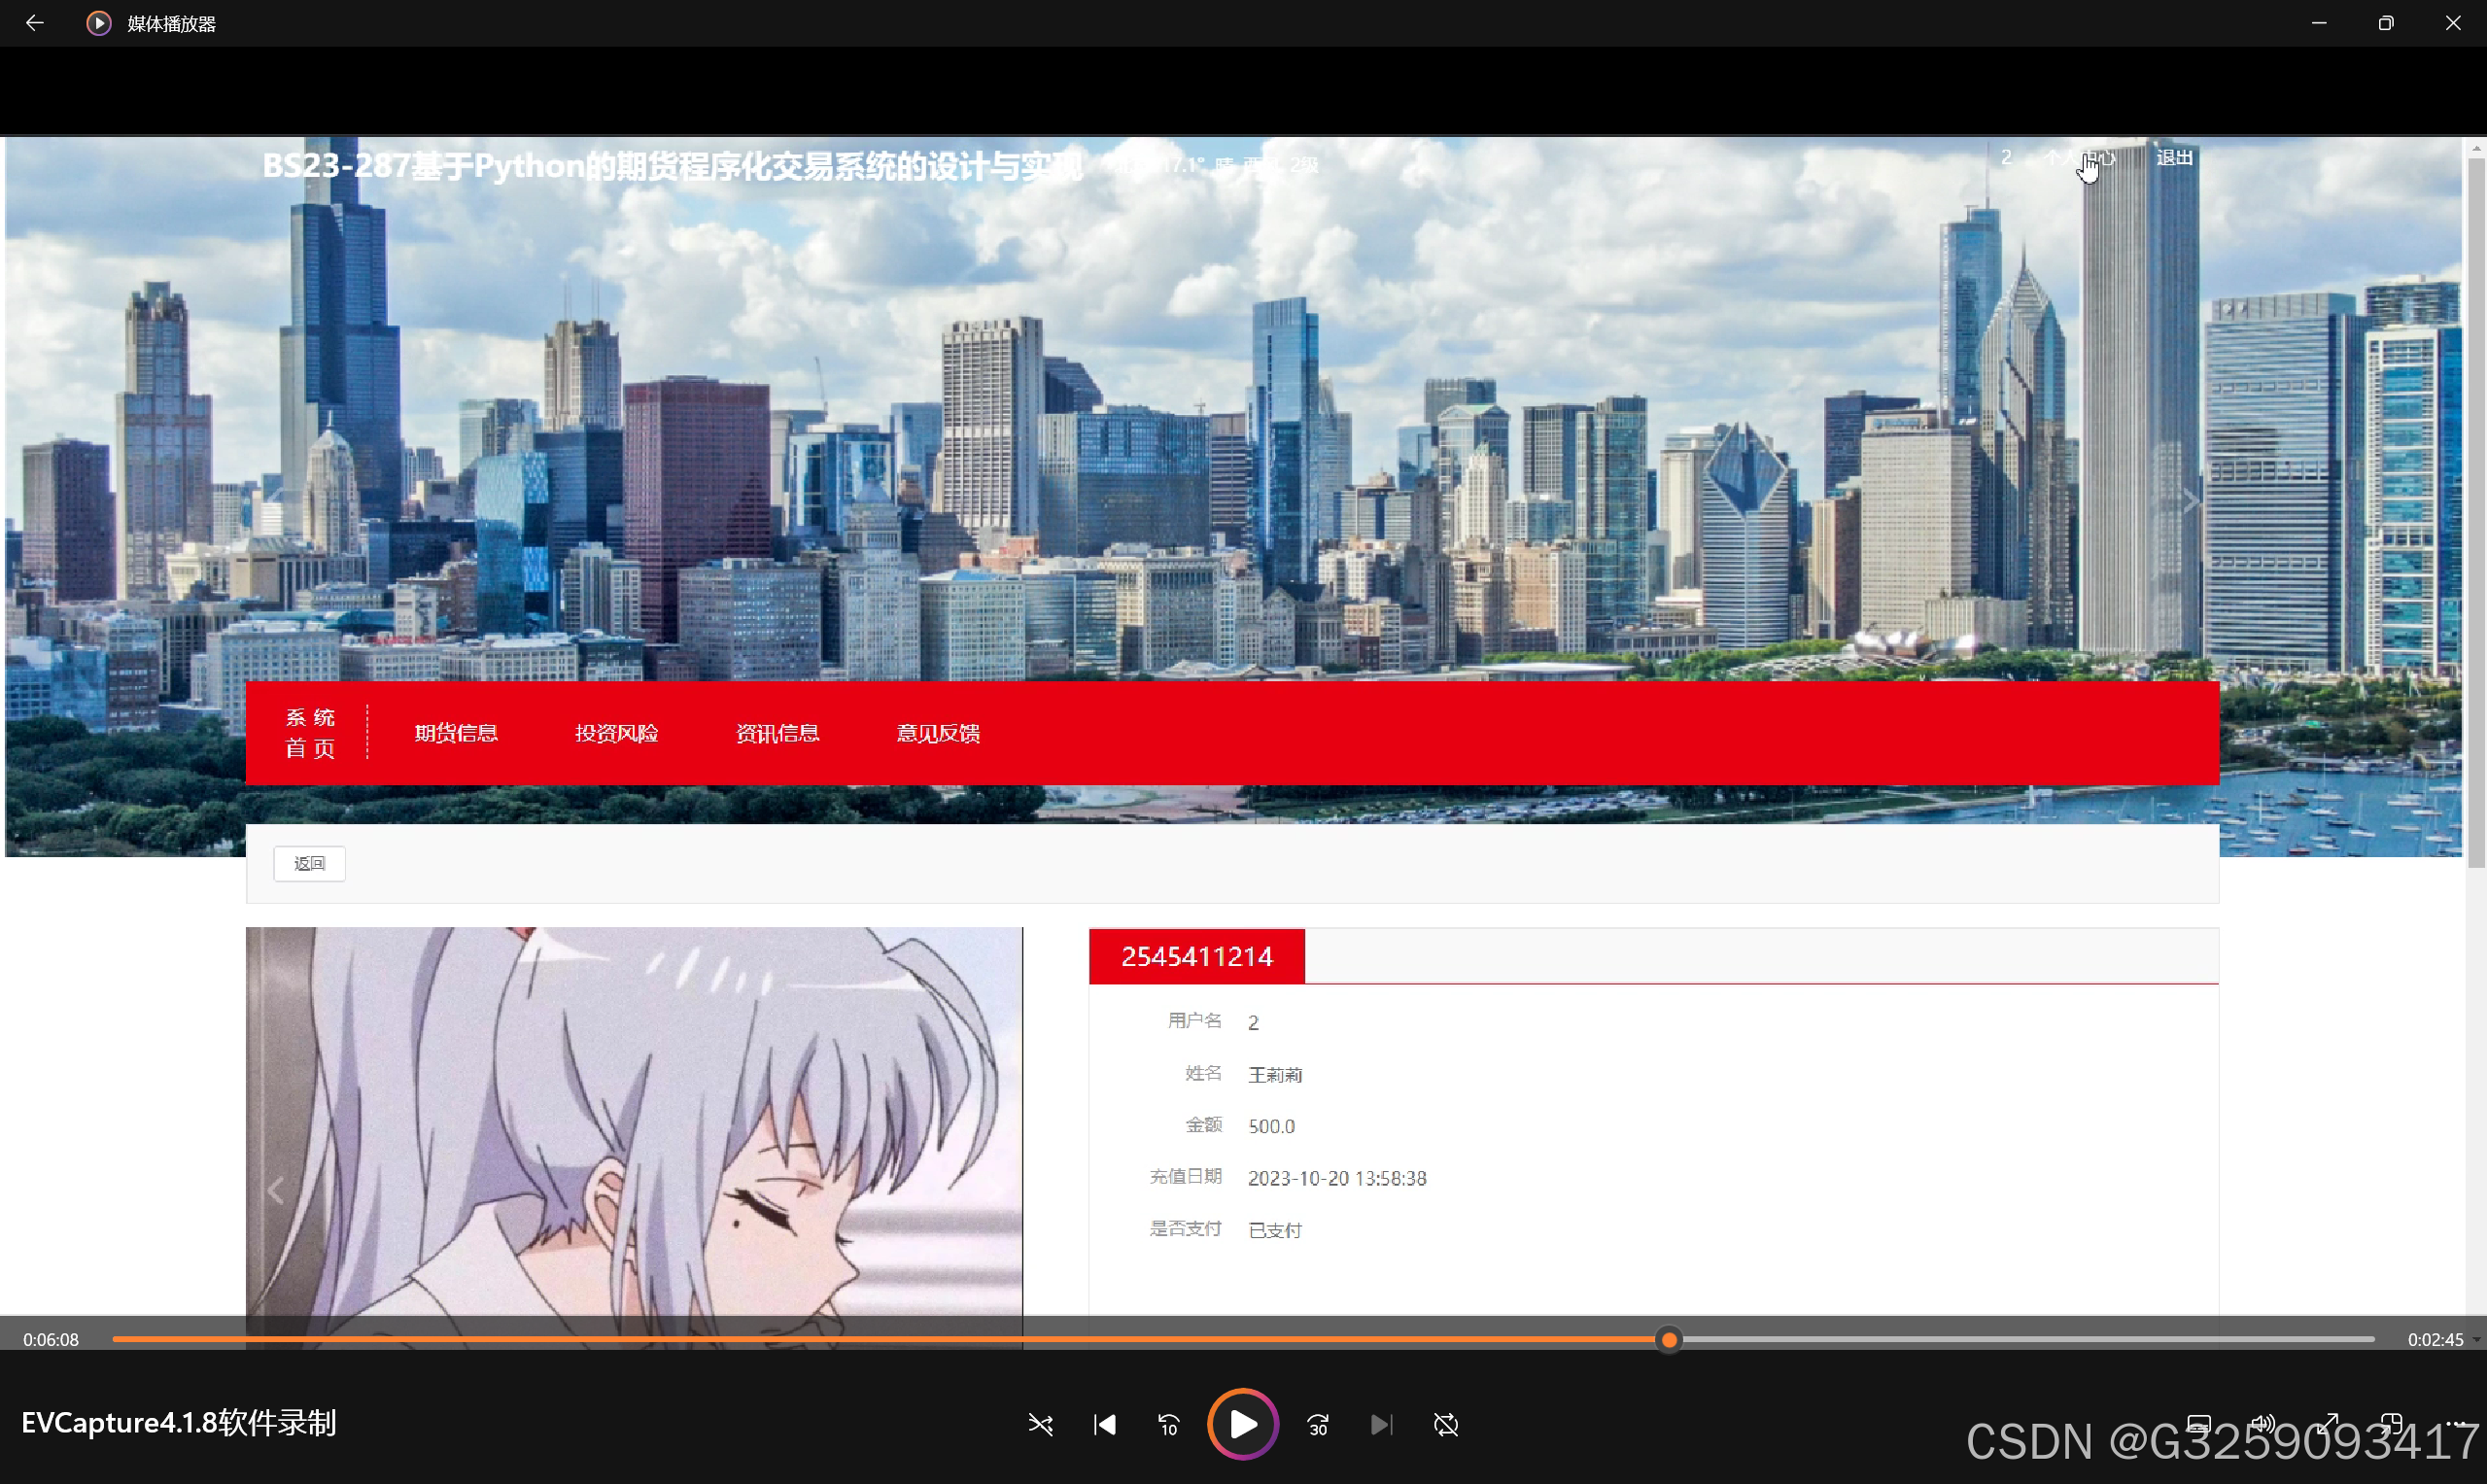Go to previous track

1104,1424
